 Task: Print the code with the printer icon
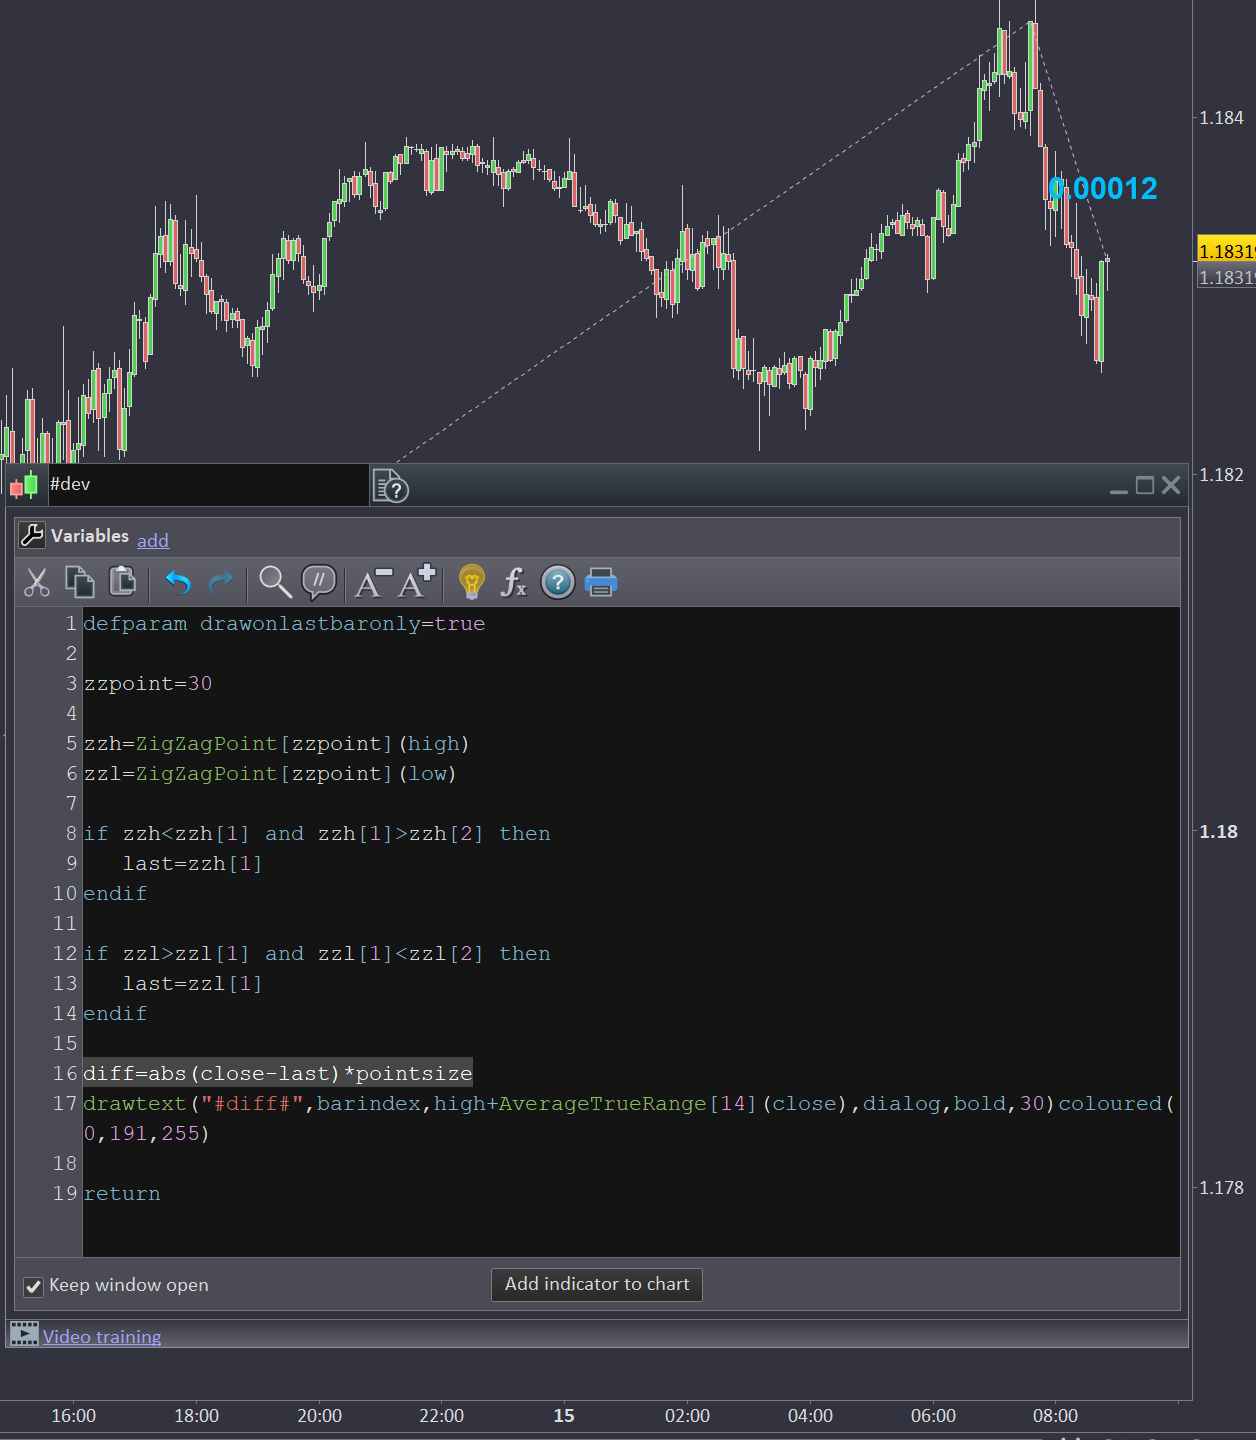pyautogui.click(x=600, y=582)
